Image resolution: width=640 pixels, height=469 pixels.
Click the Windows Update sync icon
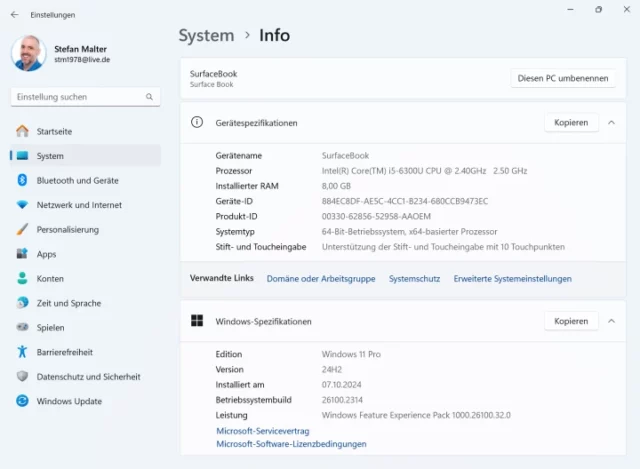point(22,401)
